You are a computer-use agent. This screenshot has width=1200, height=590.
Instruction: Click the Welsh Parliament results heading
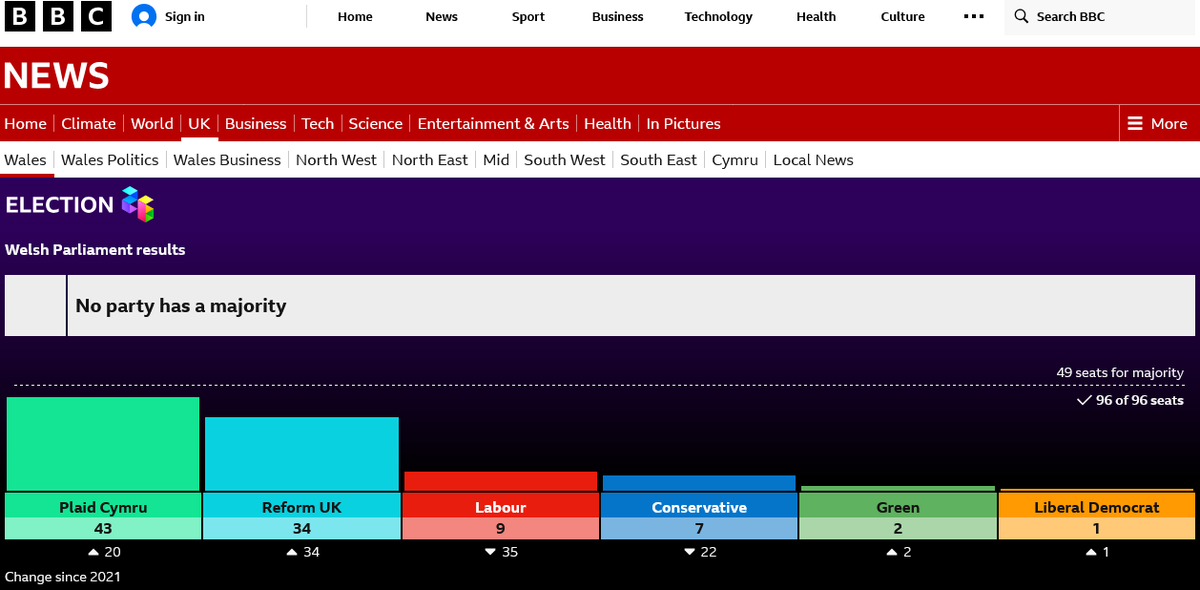(x=95, y=250)
